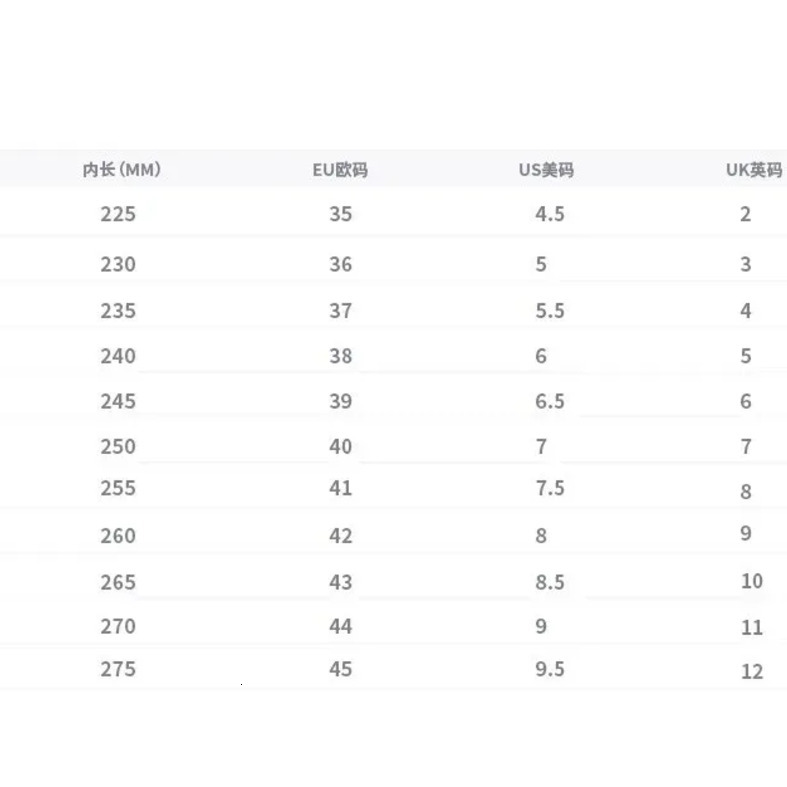
Task: Select UK size 10 value
Action: [752, 581]
